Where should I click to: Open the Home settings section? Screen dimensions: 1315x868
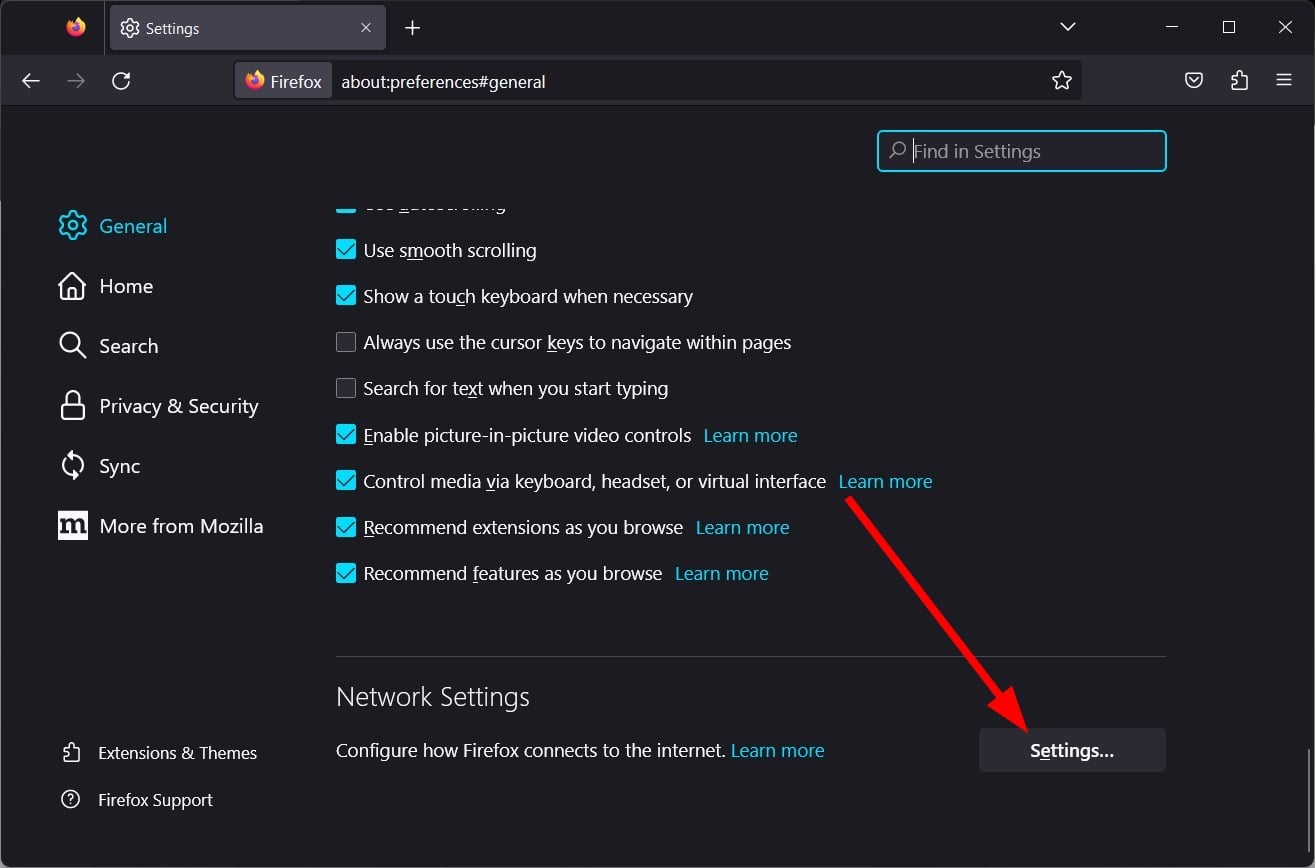[126, 286]
